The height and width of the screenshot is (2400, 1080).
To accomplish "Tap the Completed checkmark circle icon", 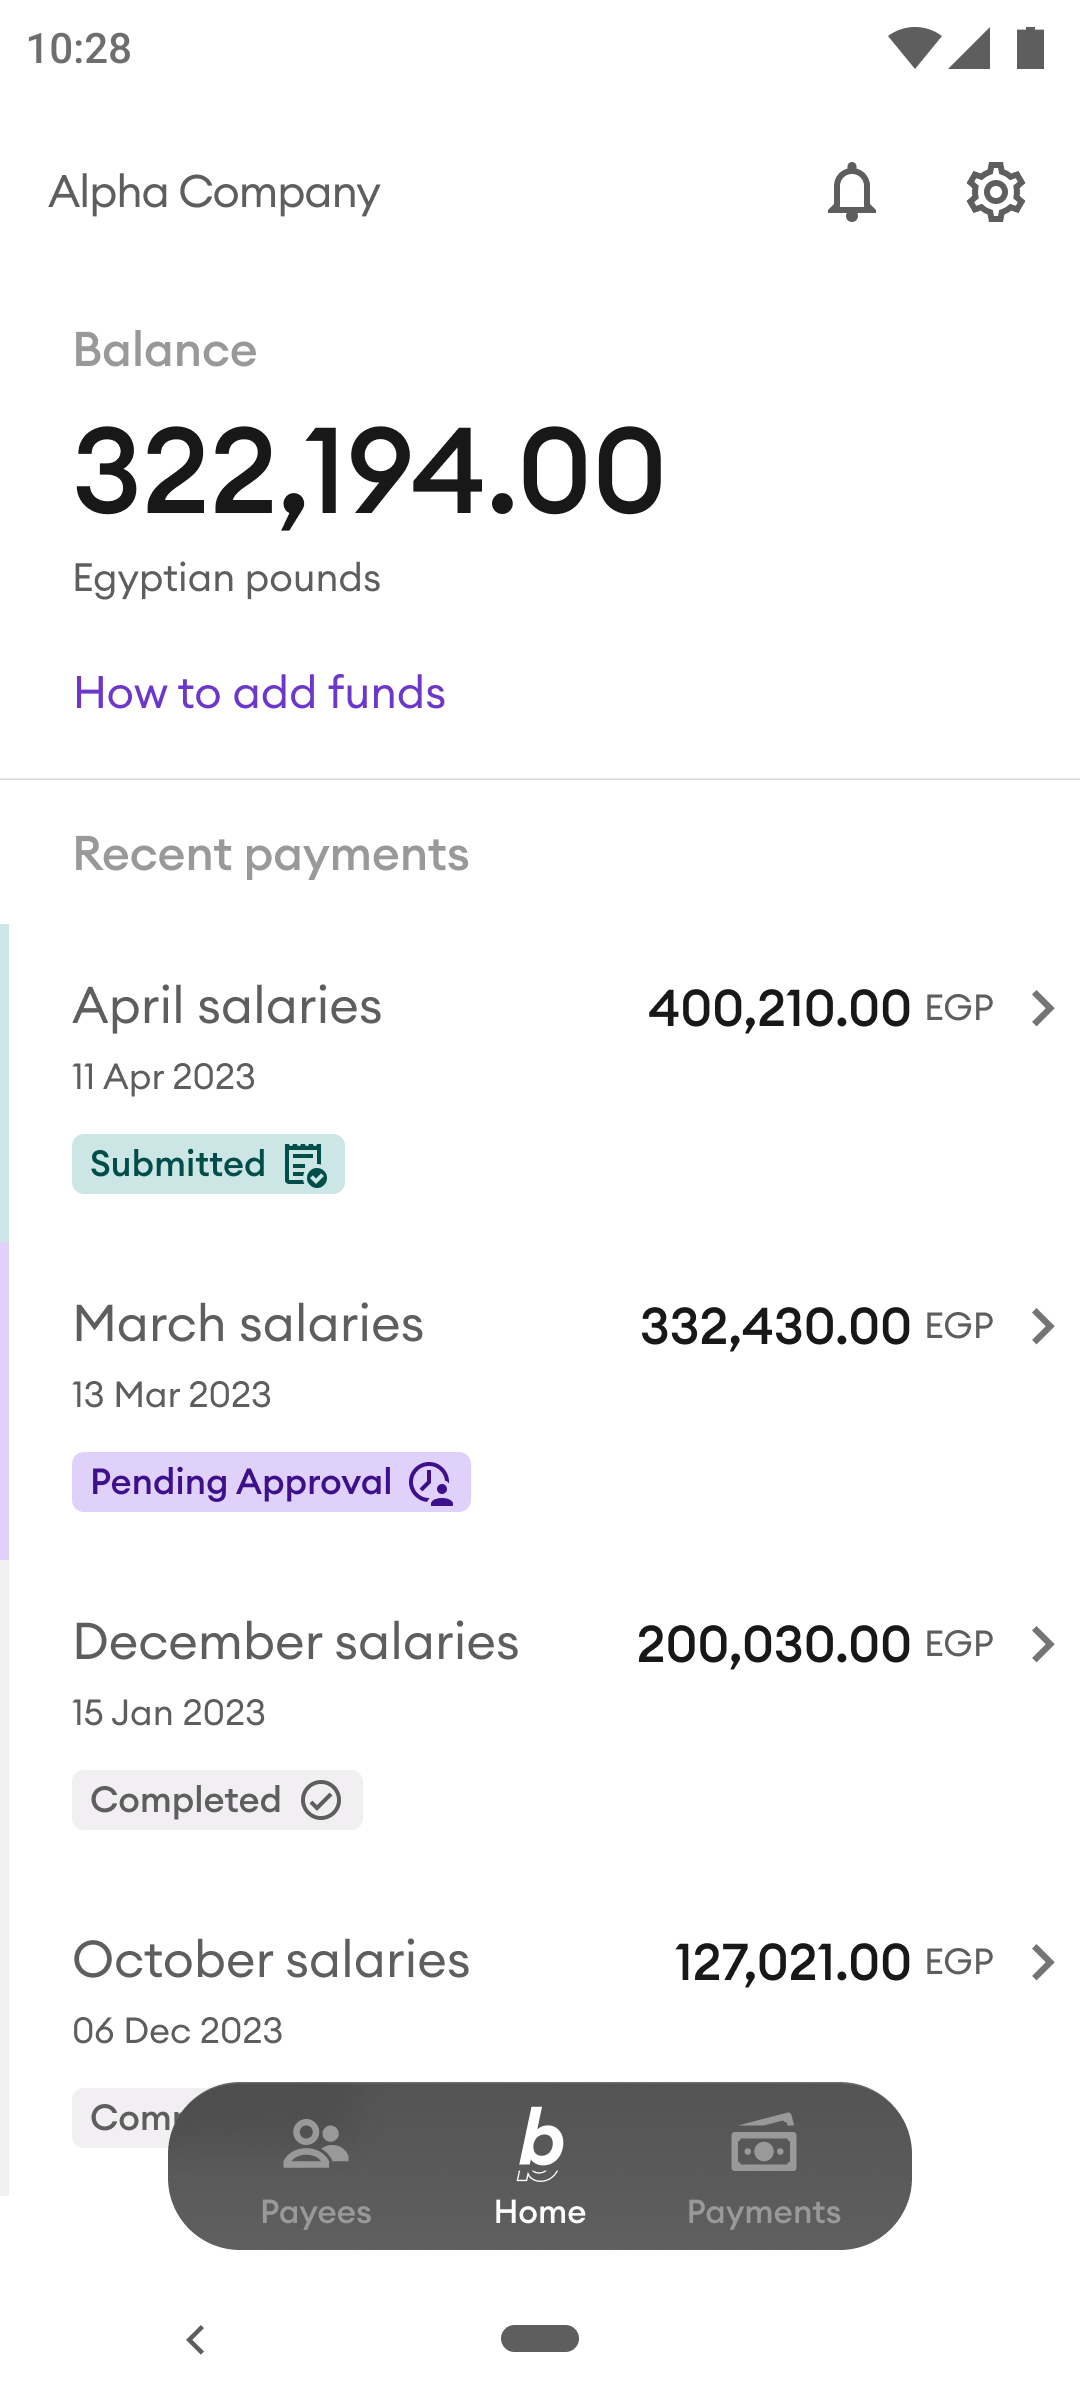I will pos(322,1801).
